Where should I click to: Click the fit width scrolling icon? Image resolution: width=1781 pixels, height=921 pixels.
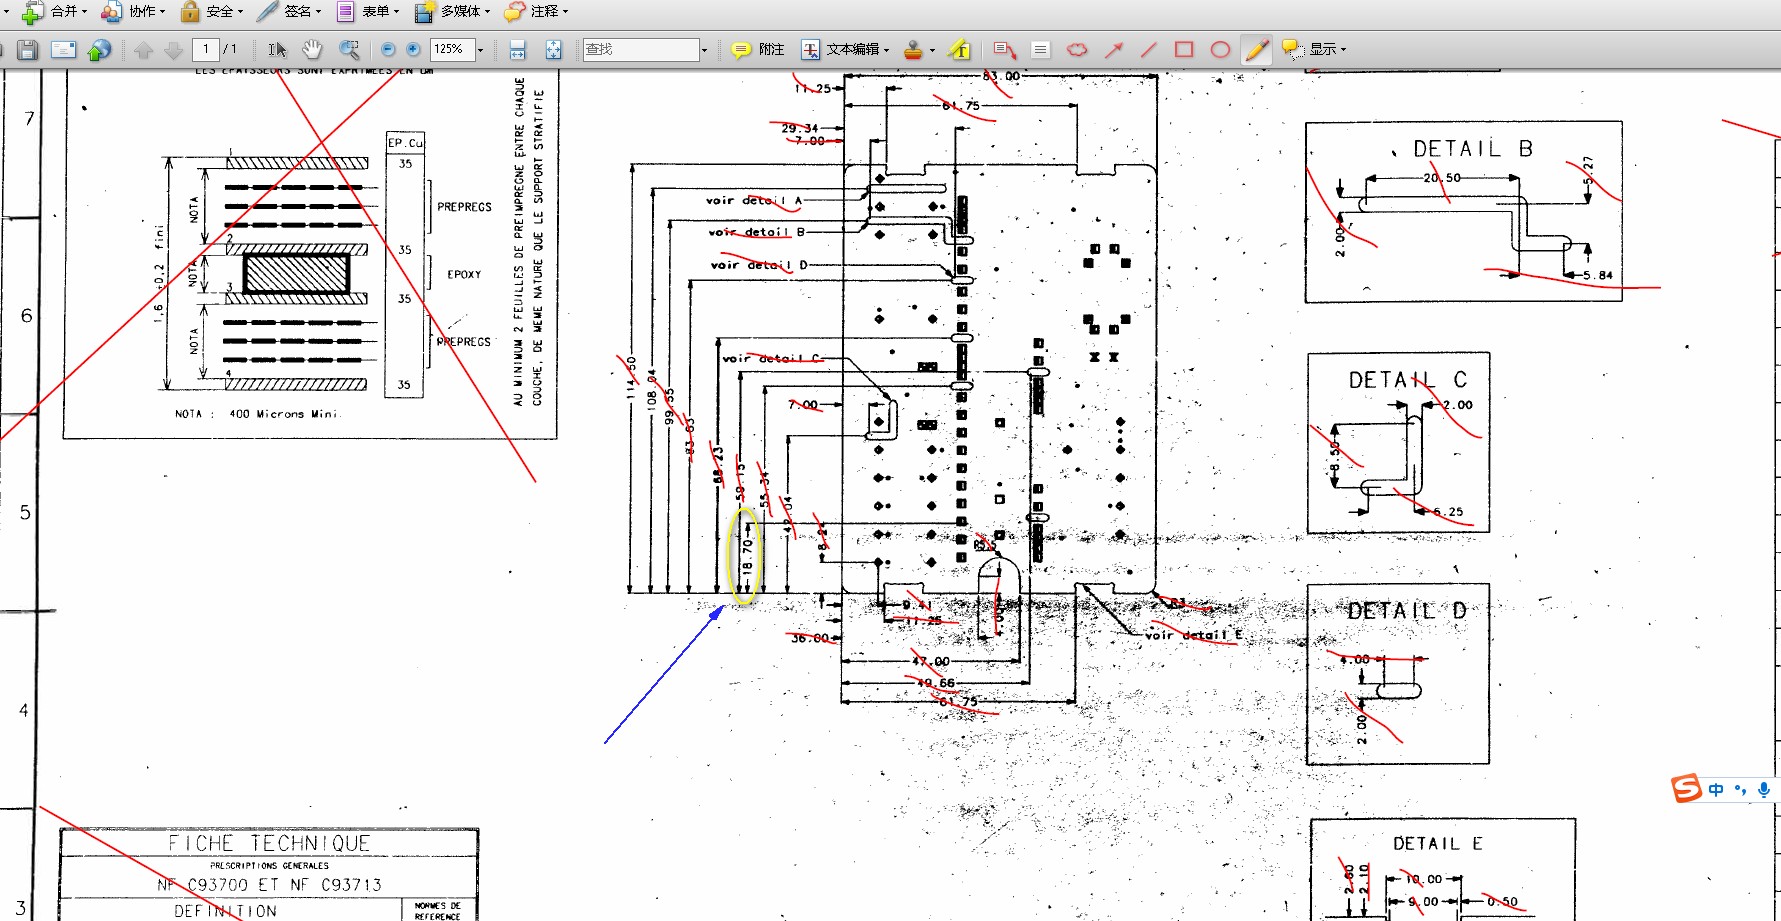click(x=518, y=49)
